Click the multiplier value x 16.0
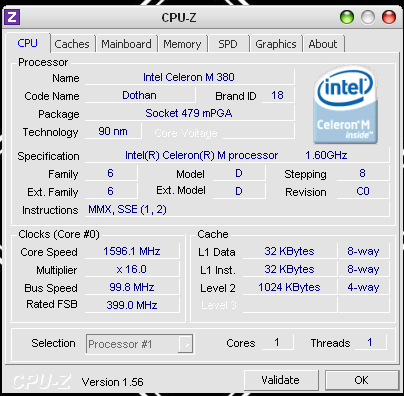 tap(132, 269)
